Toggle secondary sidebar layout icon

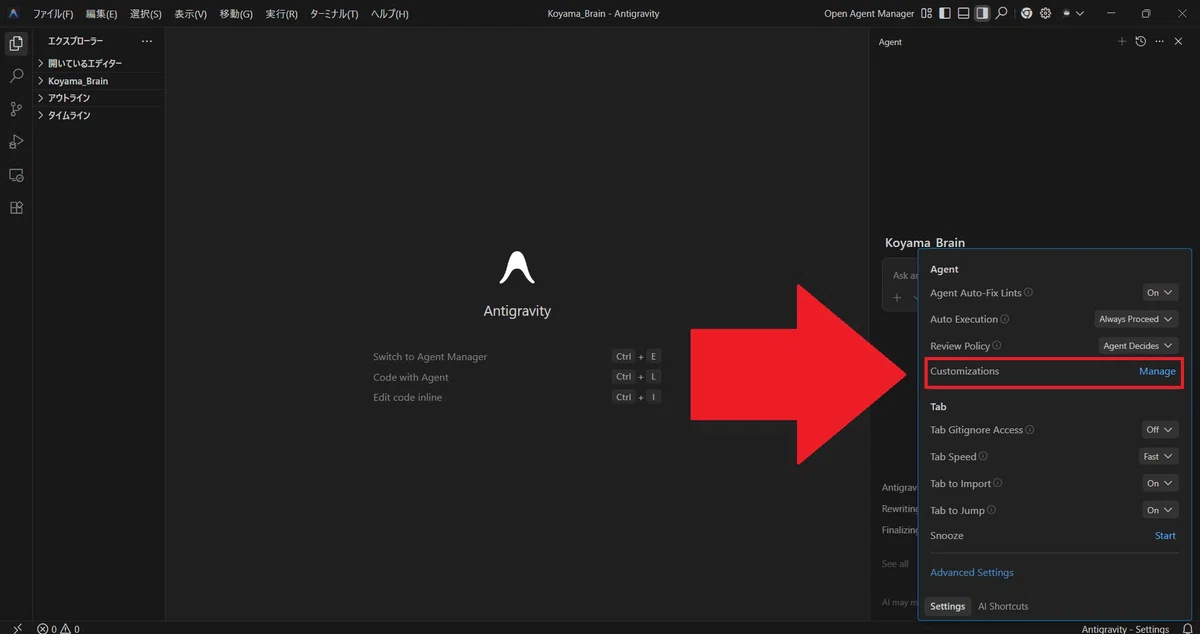[x=982, y=14]
